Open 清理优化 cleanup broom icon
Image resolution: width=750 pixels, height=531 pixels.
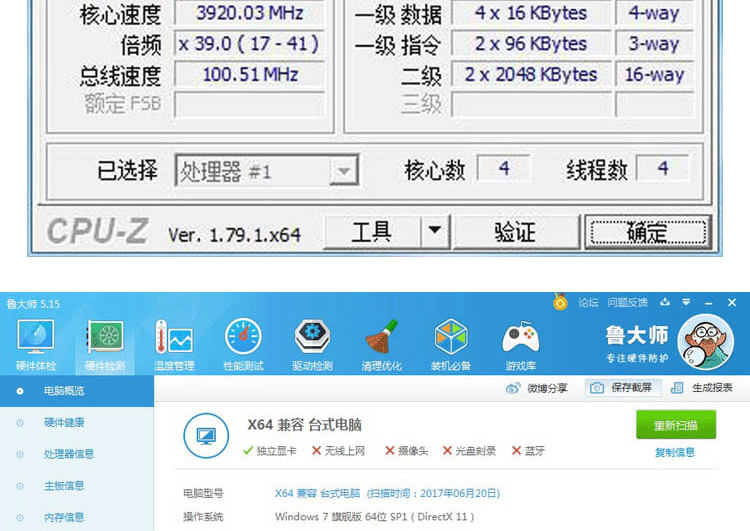(x=382, y=345)
